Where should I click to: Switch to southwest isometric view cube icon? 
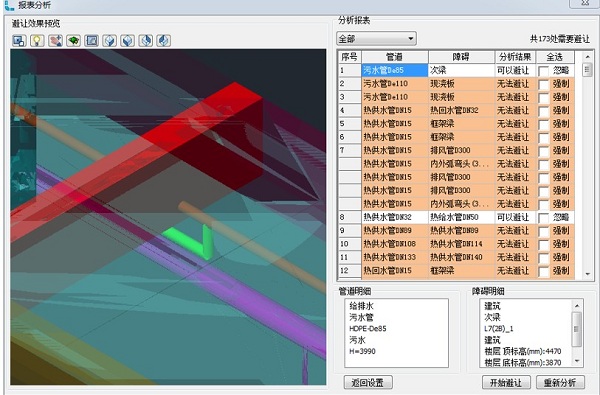(x=109, y=40)
